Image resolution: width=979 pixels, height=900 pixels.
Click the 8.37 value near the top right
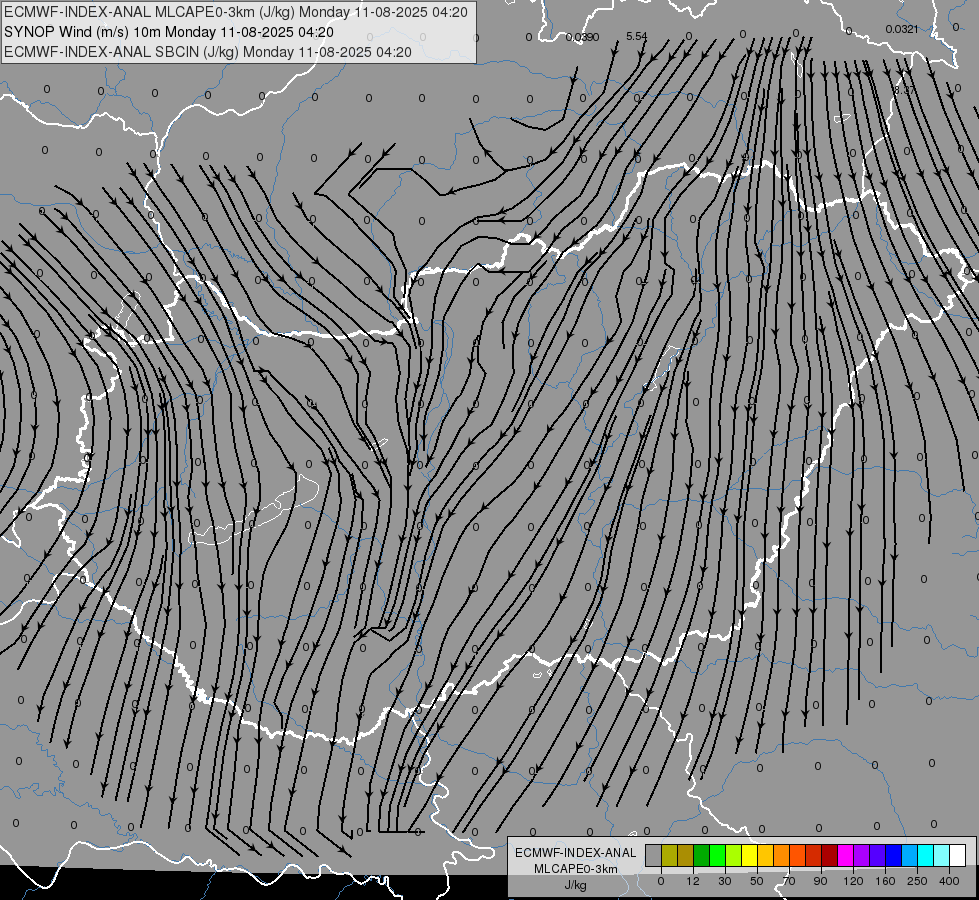point(903,90)
